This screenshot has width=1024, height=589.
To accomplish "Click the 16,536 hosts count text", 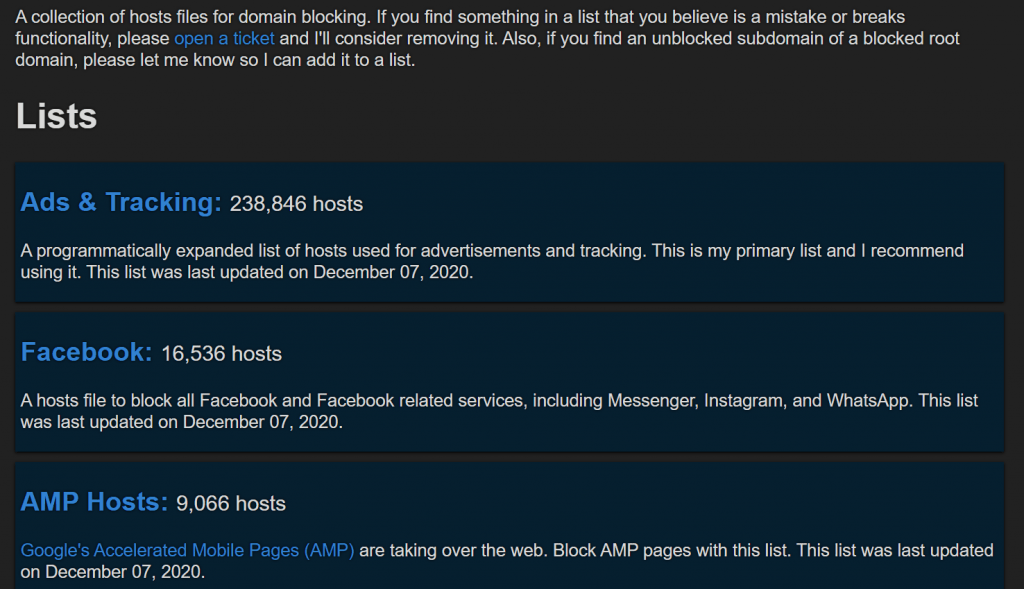I will click(221, 354).
